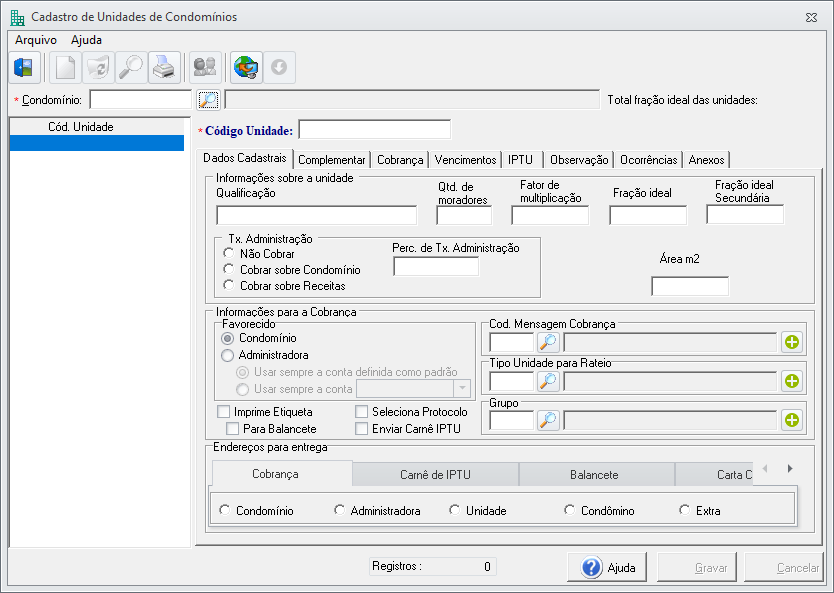Click the Cancelar button

[784, 567]
